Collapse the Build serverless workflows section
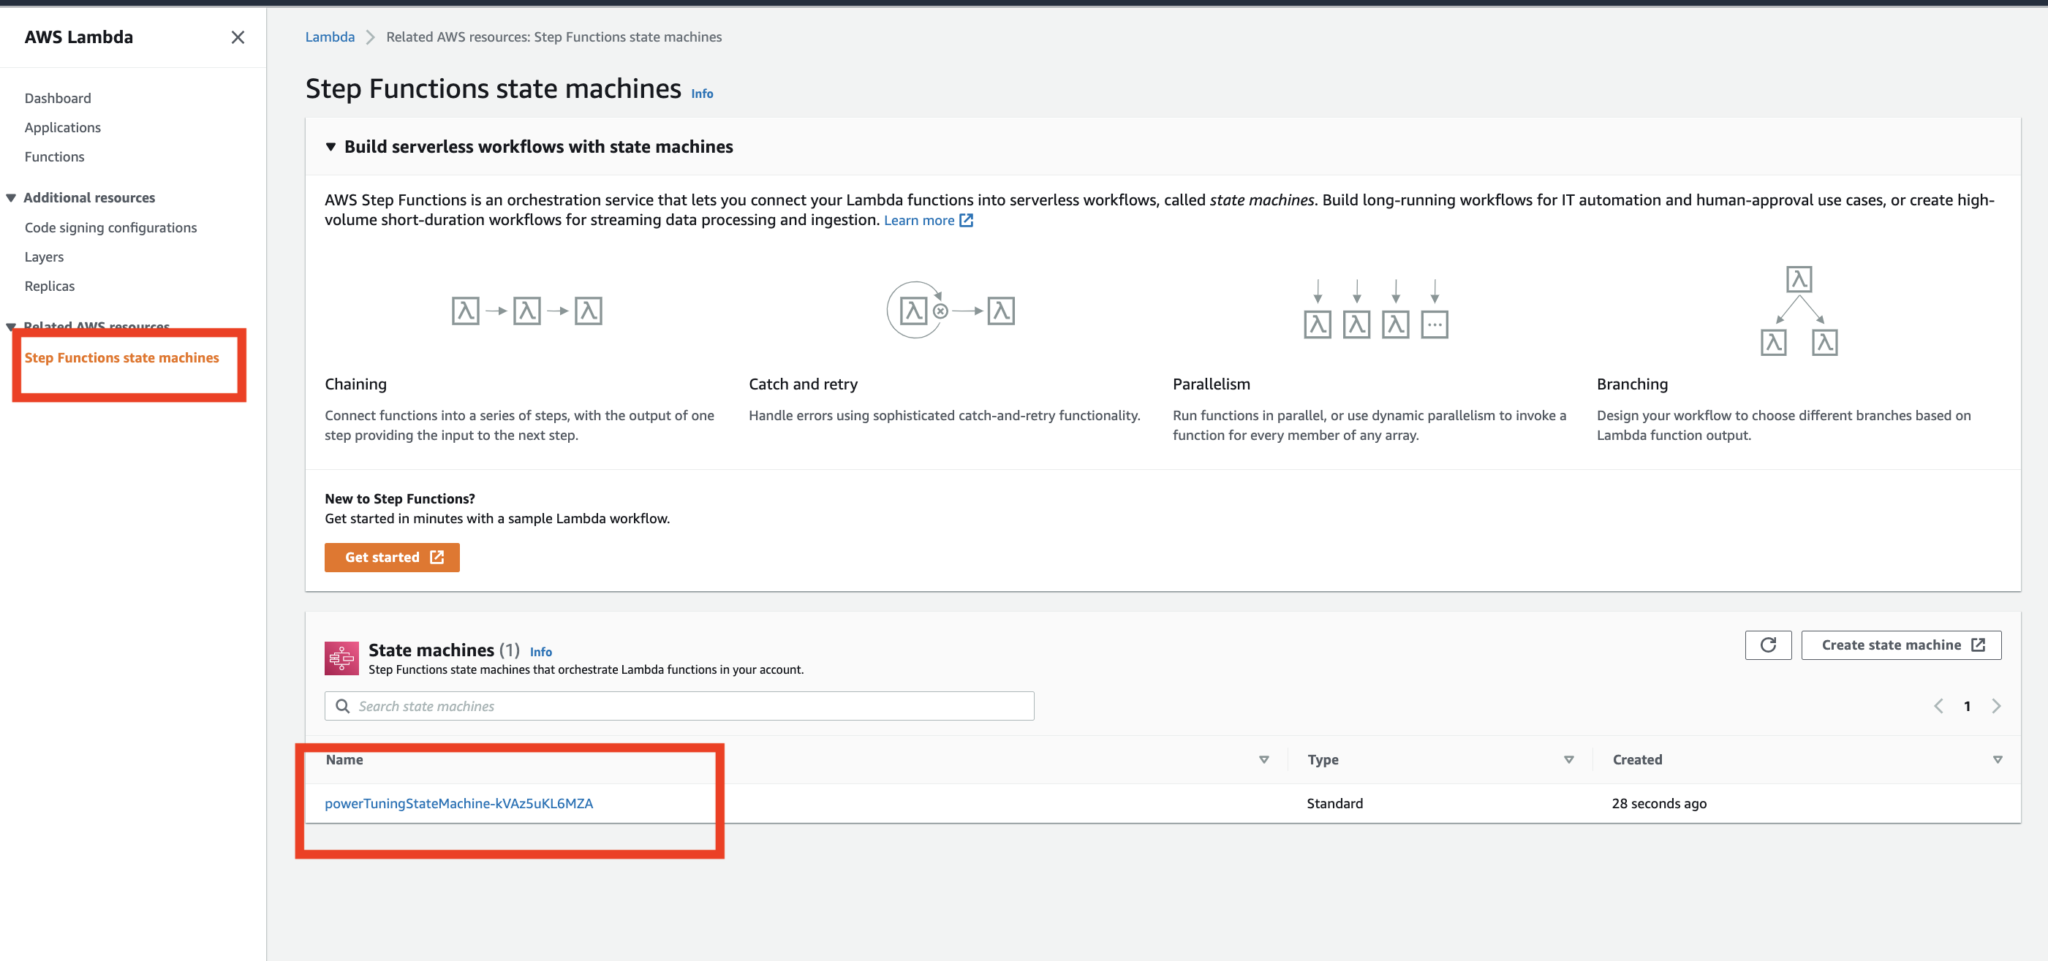2048x961 pixels. (x=331, y=146)
